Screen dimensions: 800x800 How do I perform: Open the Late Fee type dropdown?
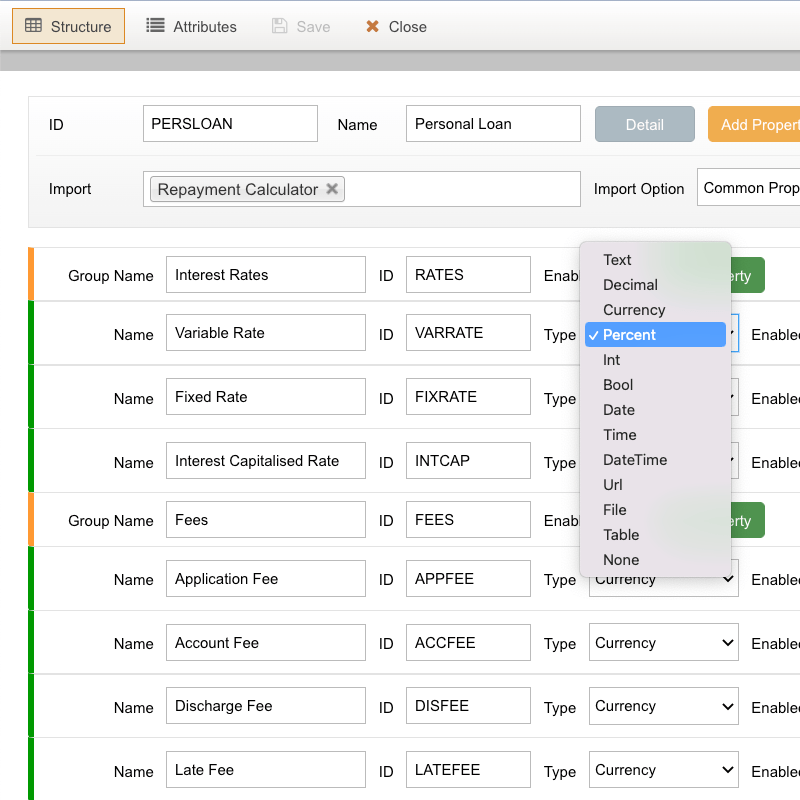(x=663, y=769)
